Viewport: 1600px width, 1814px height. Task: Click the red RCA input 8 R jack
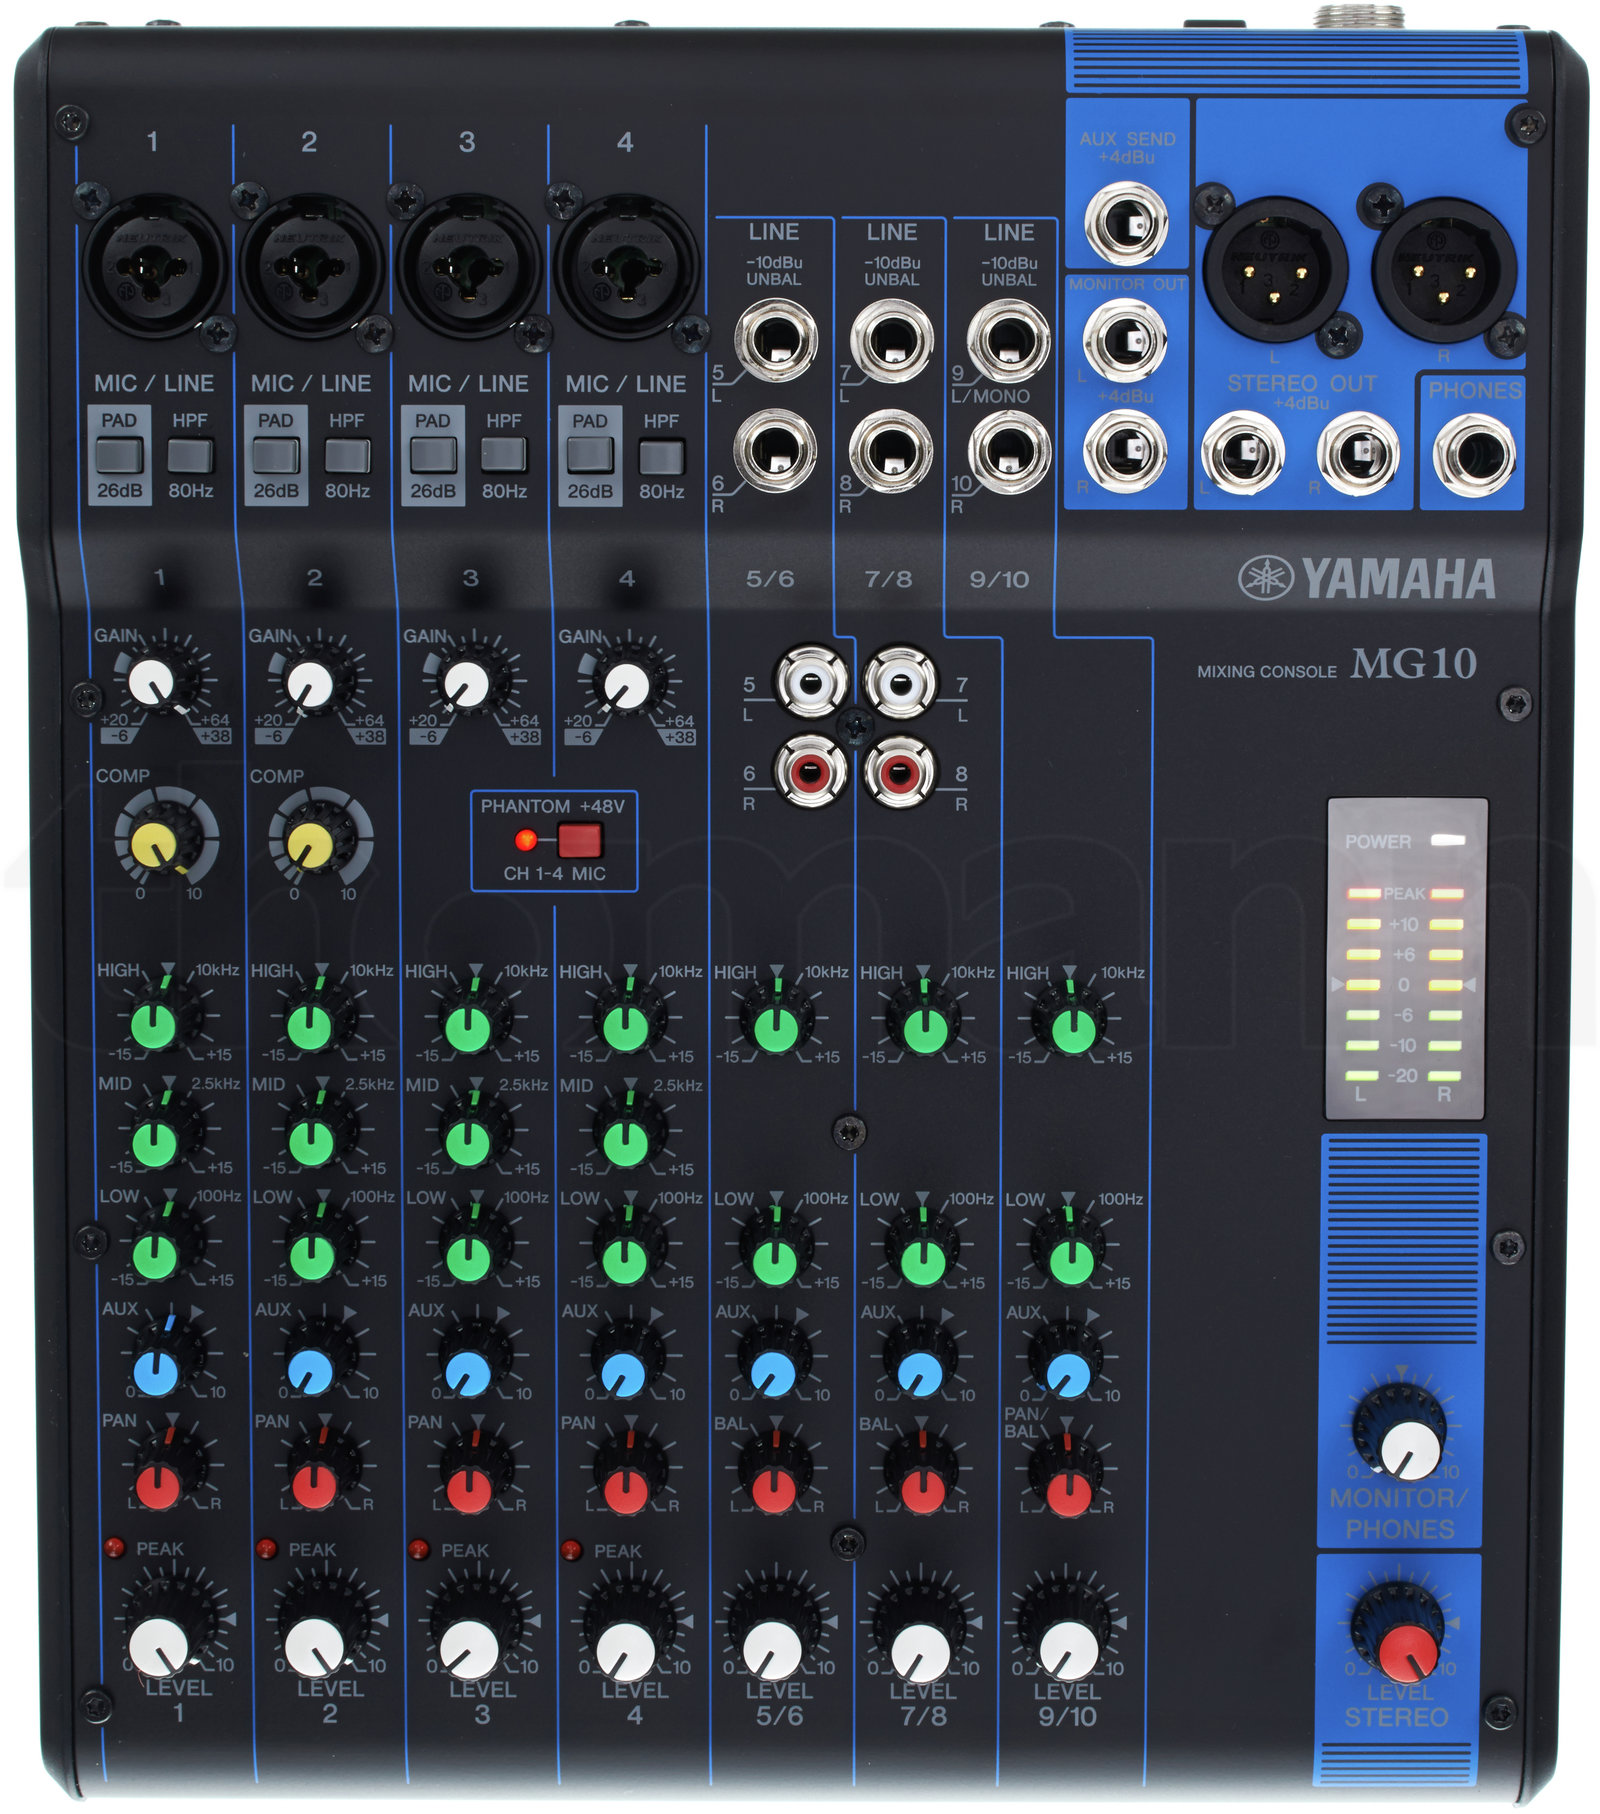coord(899,771)
